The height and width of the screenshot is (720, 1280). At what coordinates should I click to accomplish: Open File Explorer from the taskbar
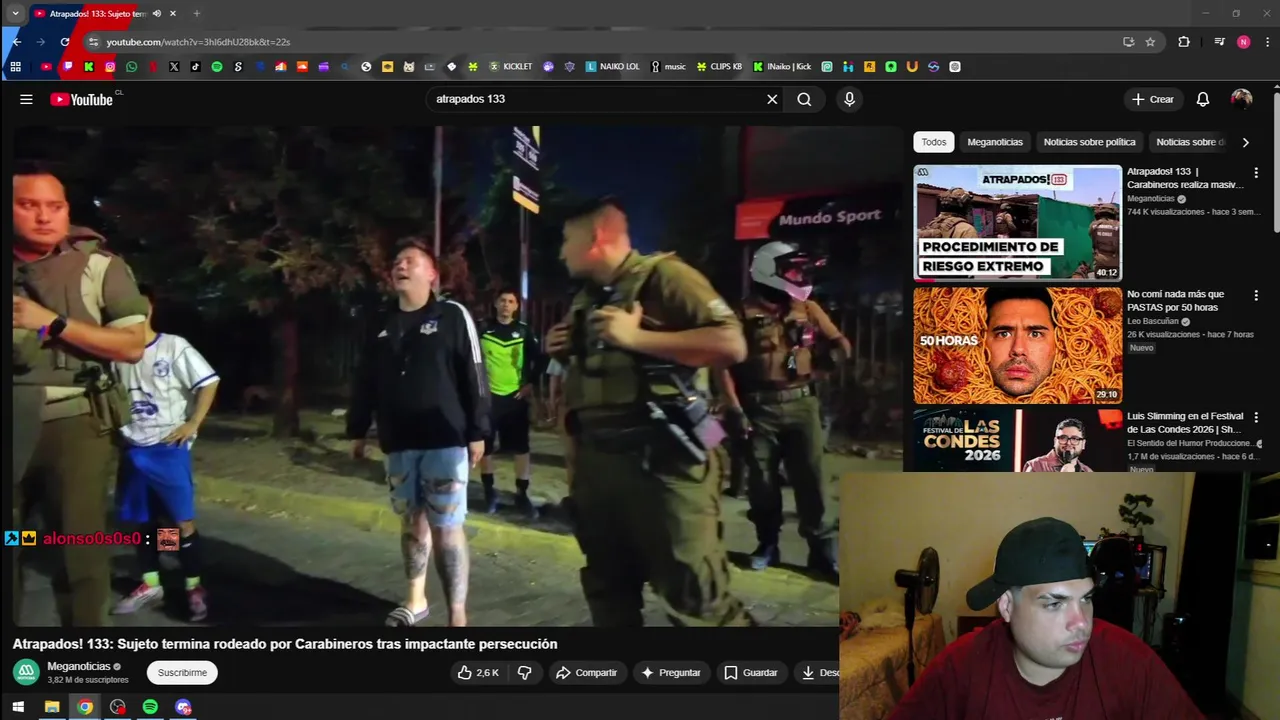[52, 707]
